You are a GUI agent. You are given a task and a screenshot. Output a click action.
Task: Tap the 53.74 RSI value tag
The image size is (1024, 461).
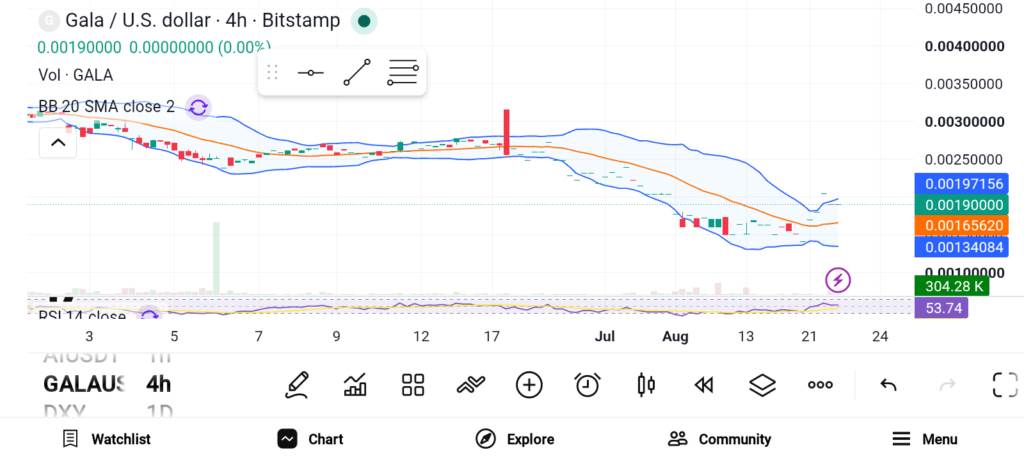[x=941, y=308]
